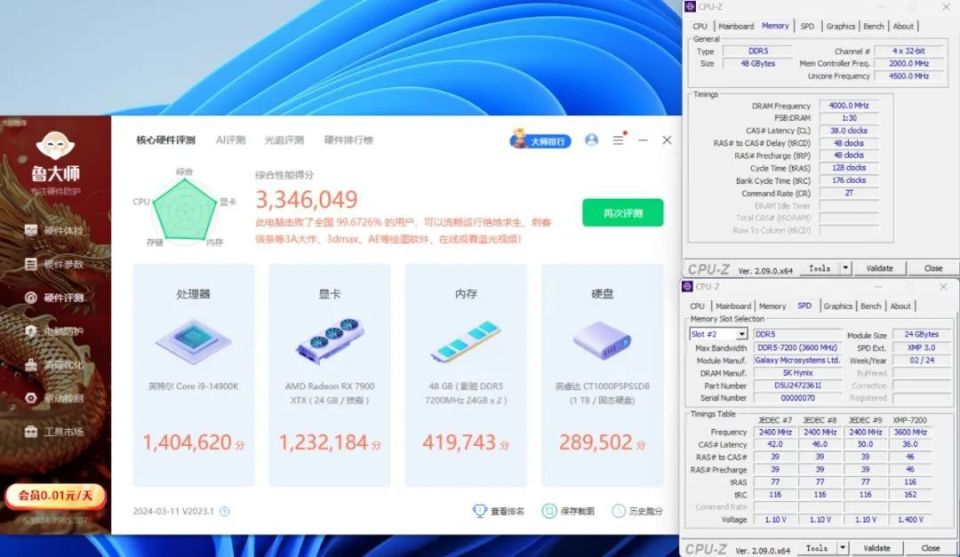
Task: Open CPU tab in upper CPU-Z window
Action: [x=700, y=26]
